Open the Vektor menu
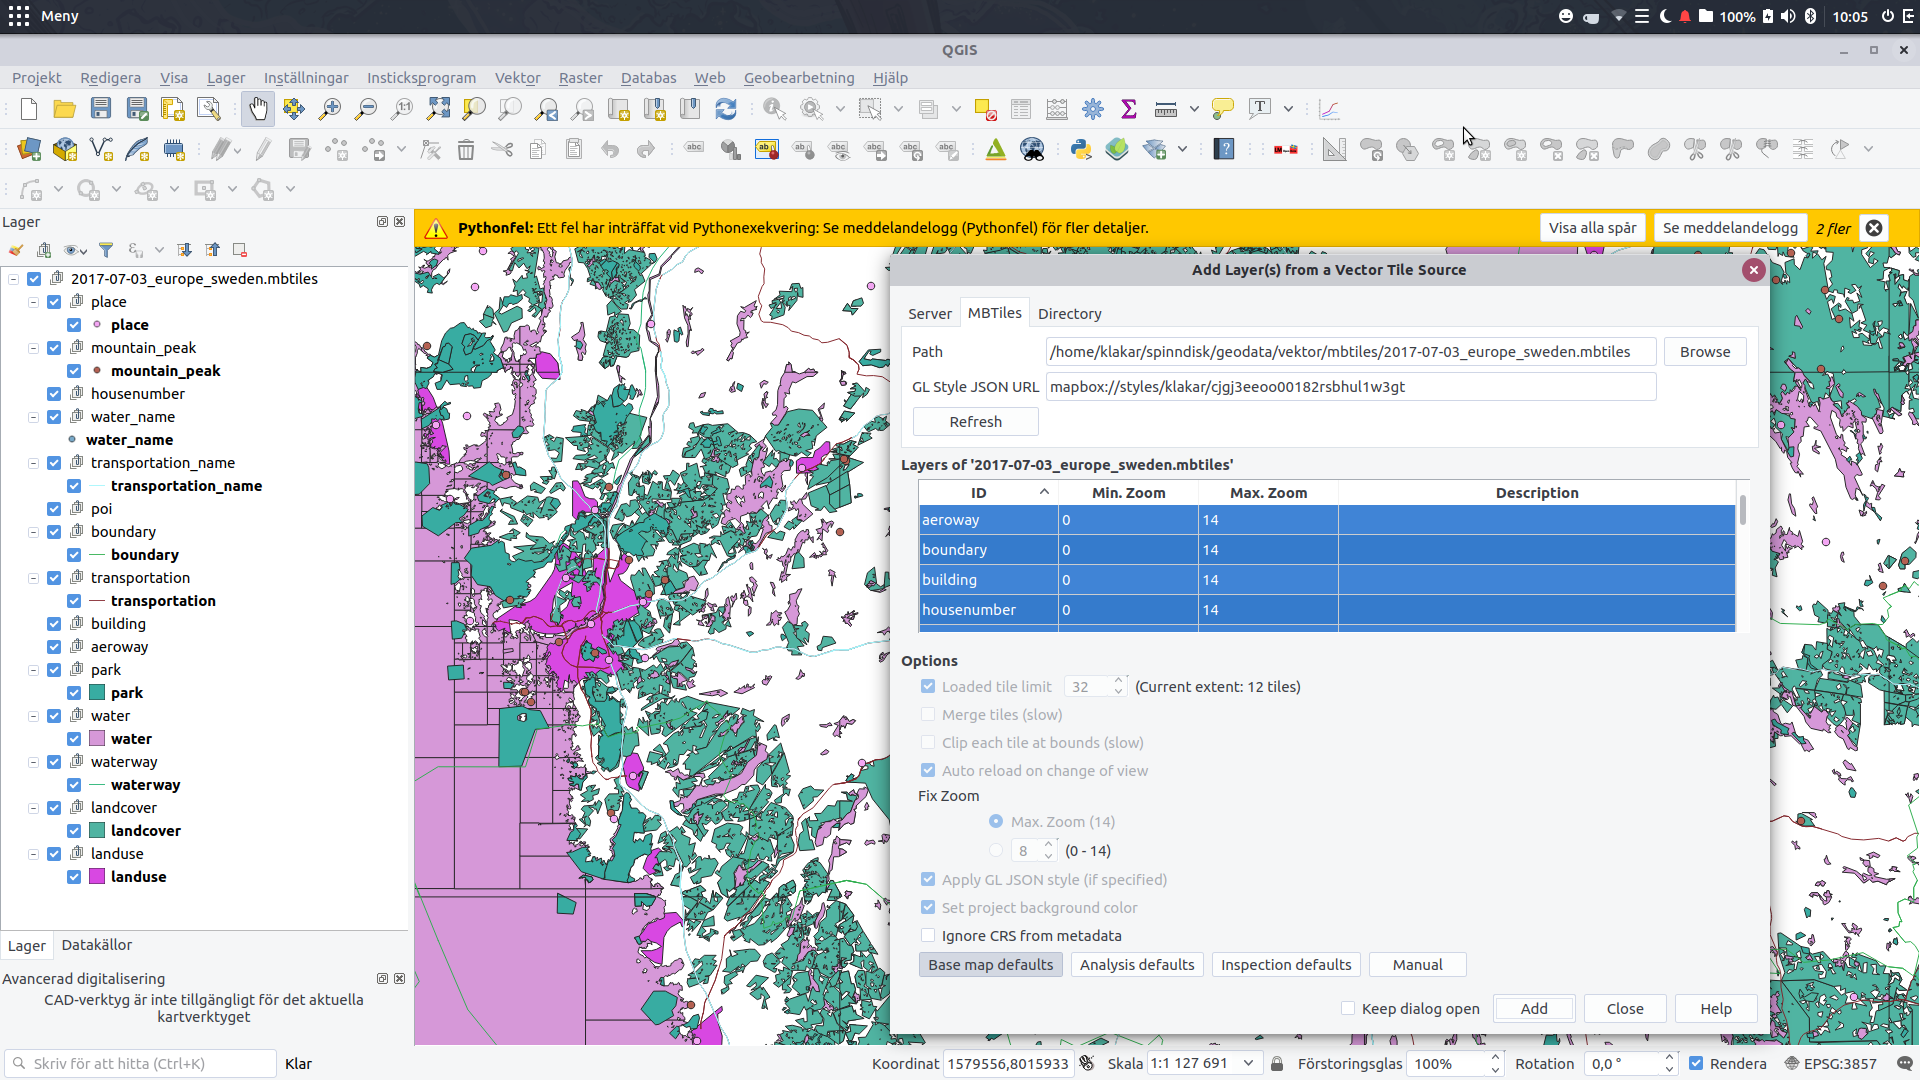The height and width of the screenshot is (1080, 1920). point(517,77)
